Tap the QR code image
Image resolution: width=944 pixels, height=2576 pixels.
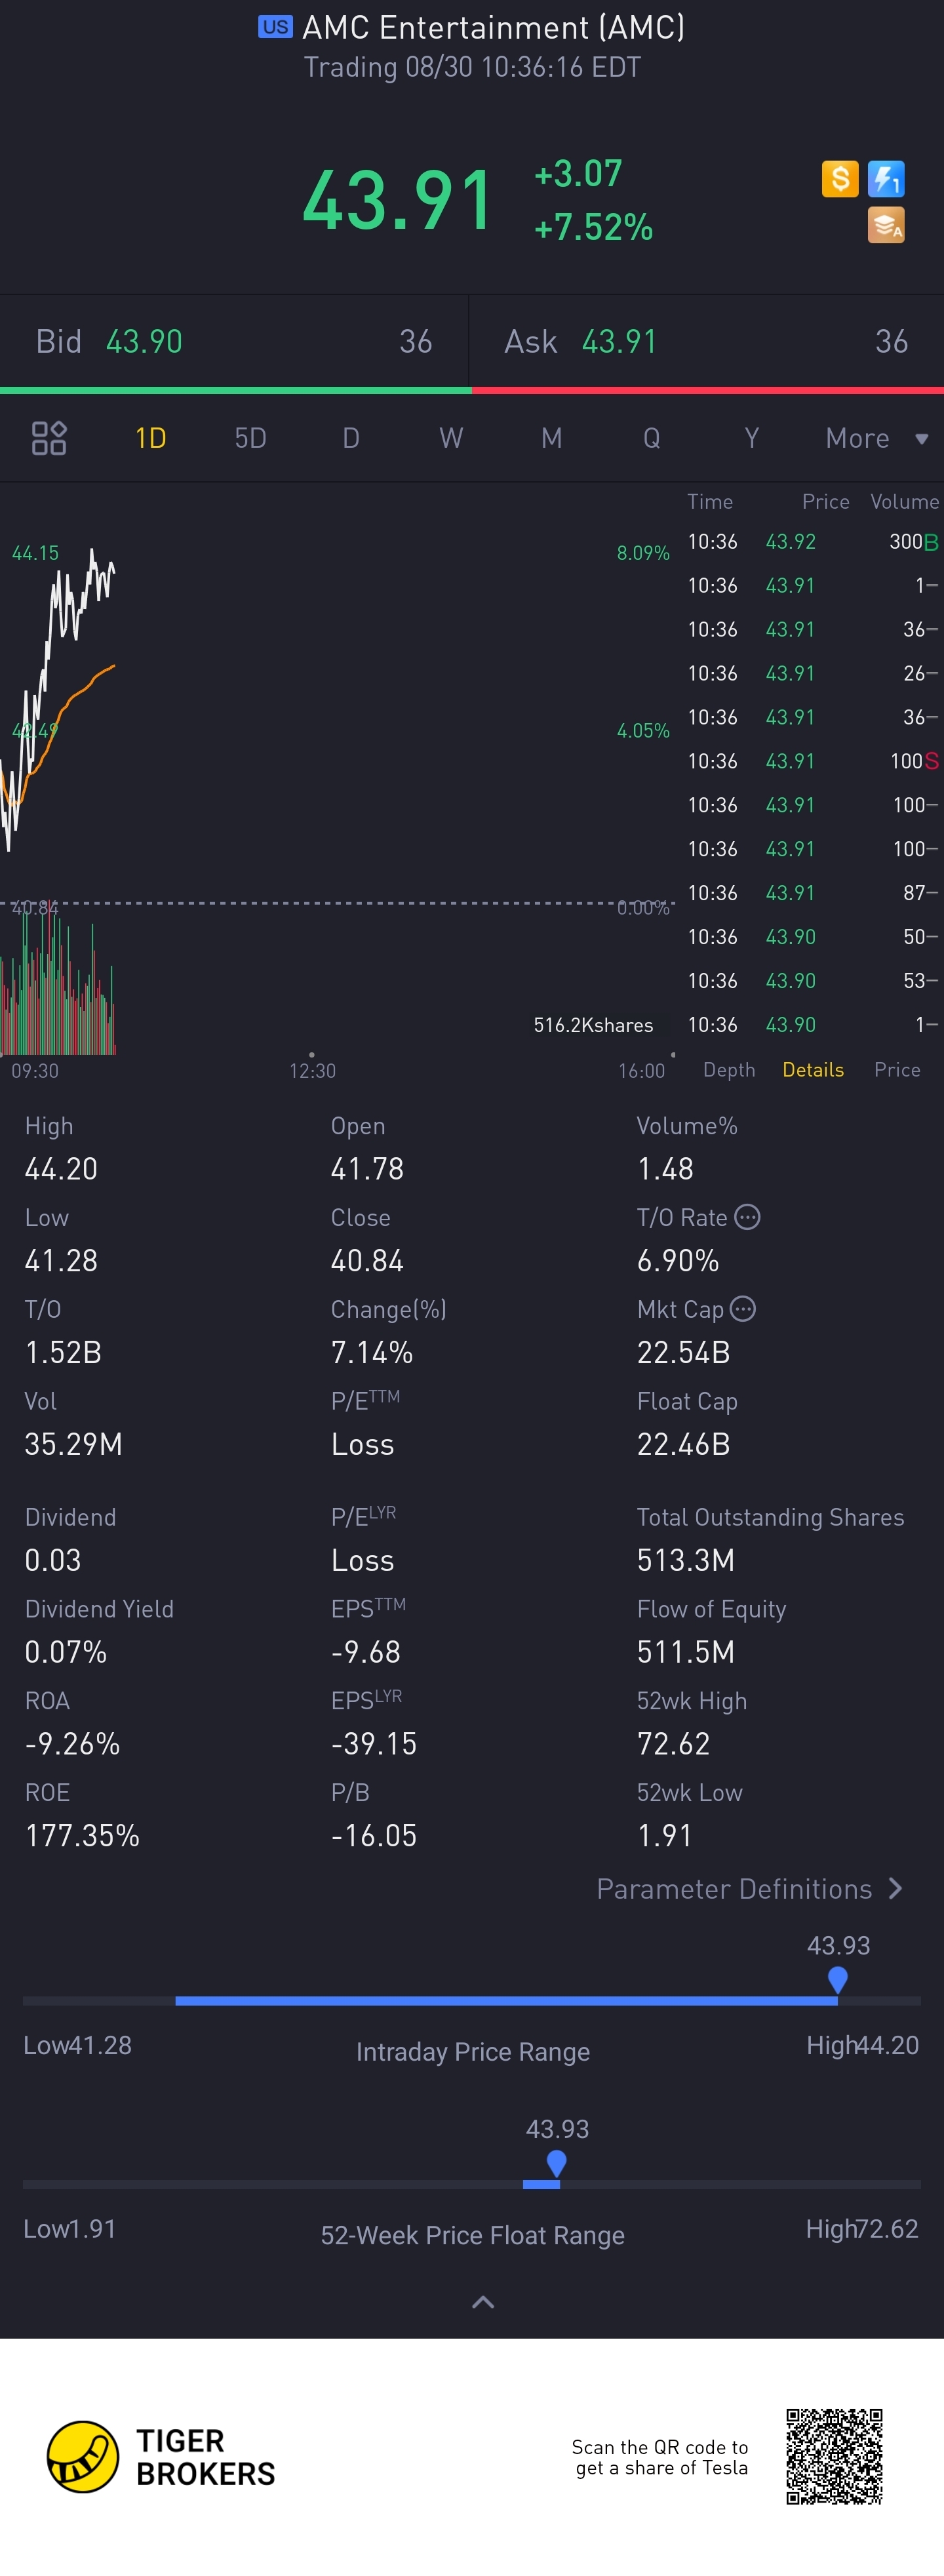tap(834, 2457)
